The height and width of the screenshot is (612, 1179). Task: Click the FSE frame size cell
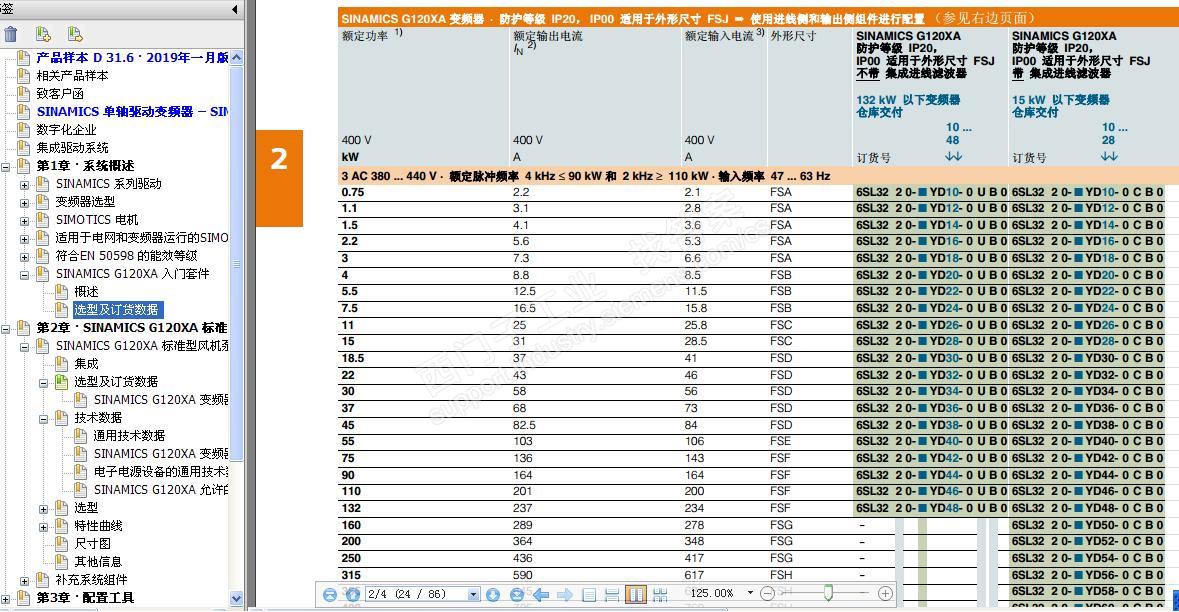coord(780,441)
